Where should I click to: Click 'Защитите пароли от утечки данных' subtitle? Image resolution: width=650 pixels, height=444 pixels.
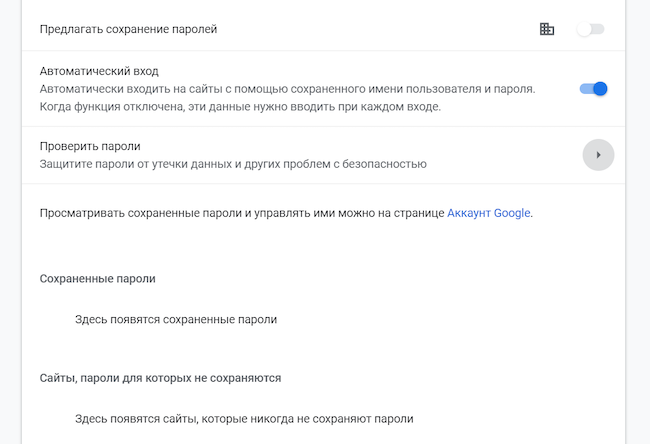[232, 163]
